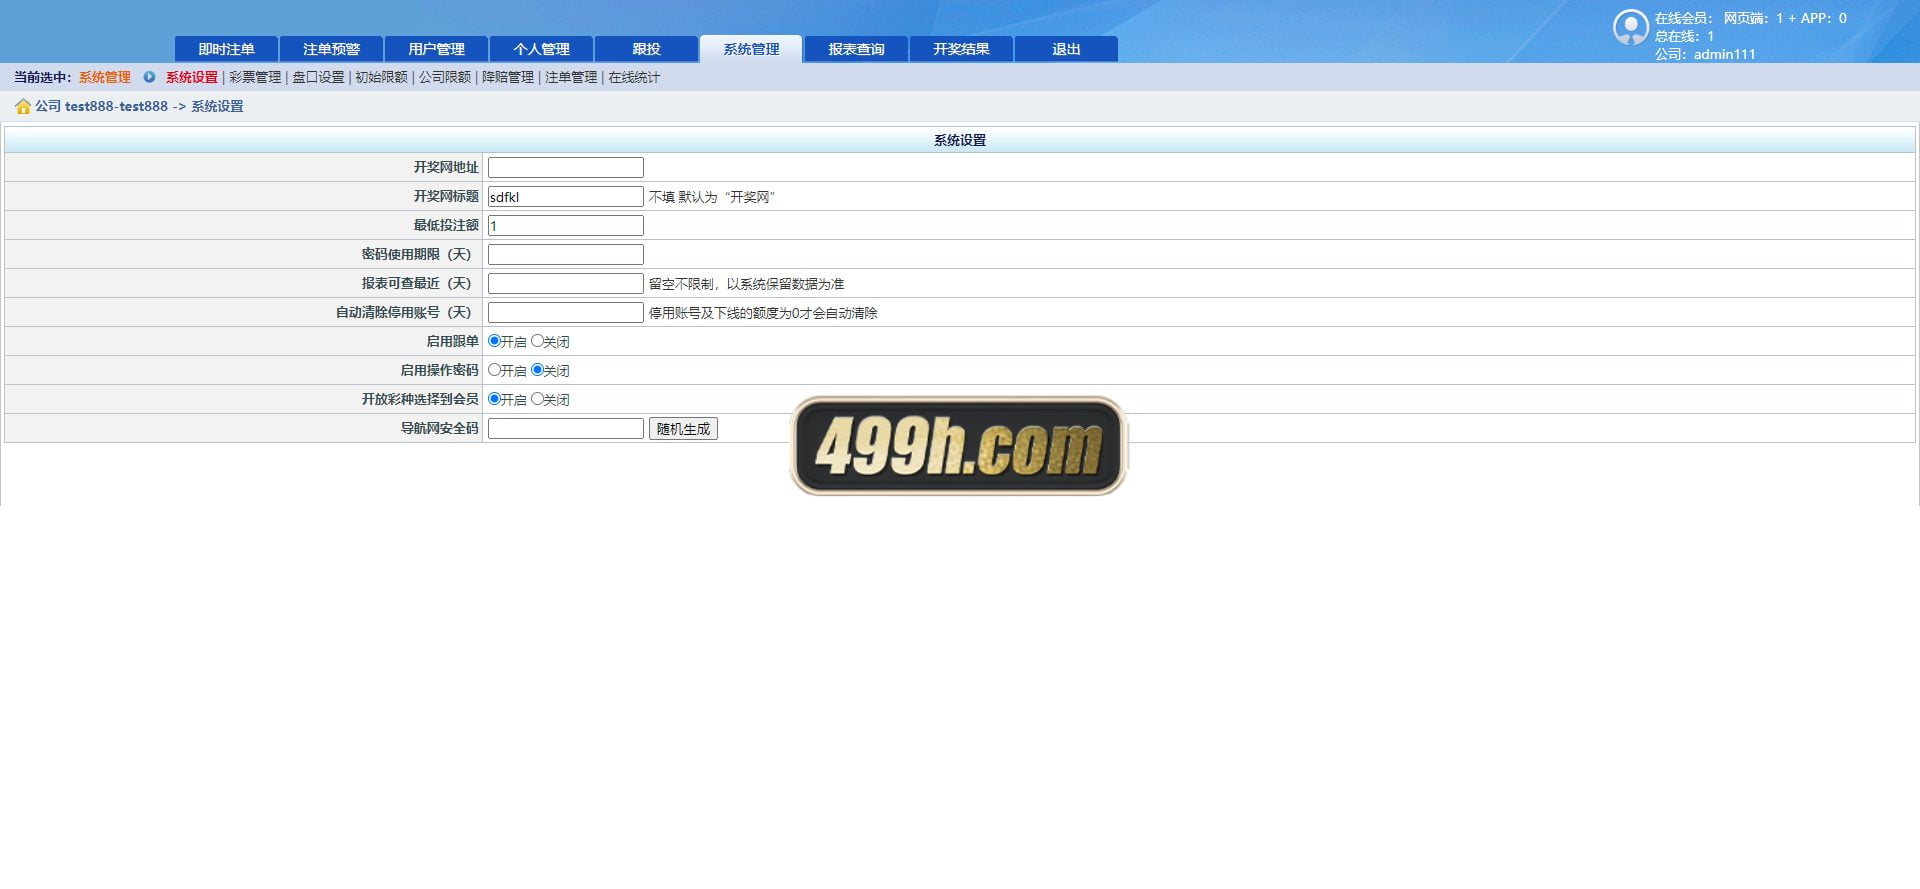
Task: Go to 降赔管理 submenu link
Action: pos(508,77)
